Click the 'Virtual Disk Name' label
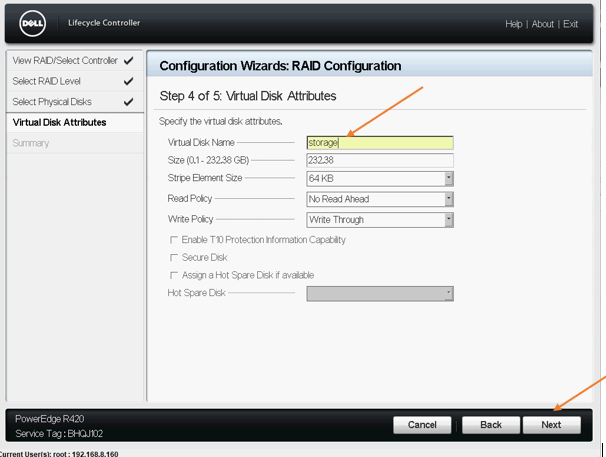 201,143
